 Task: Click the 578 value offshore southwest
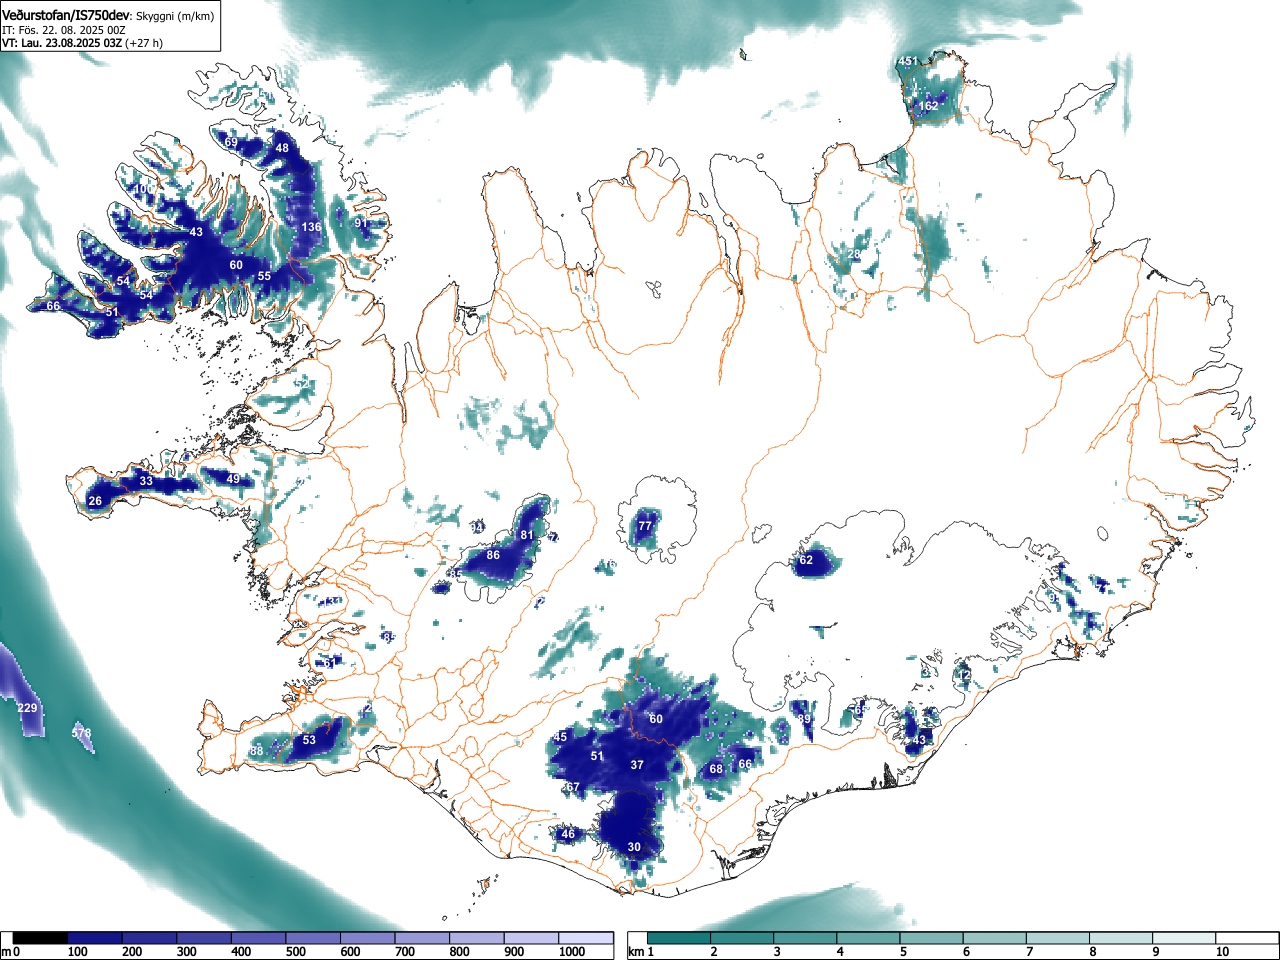click(82, 733)
